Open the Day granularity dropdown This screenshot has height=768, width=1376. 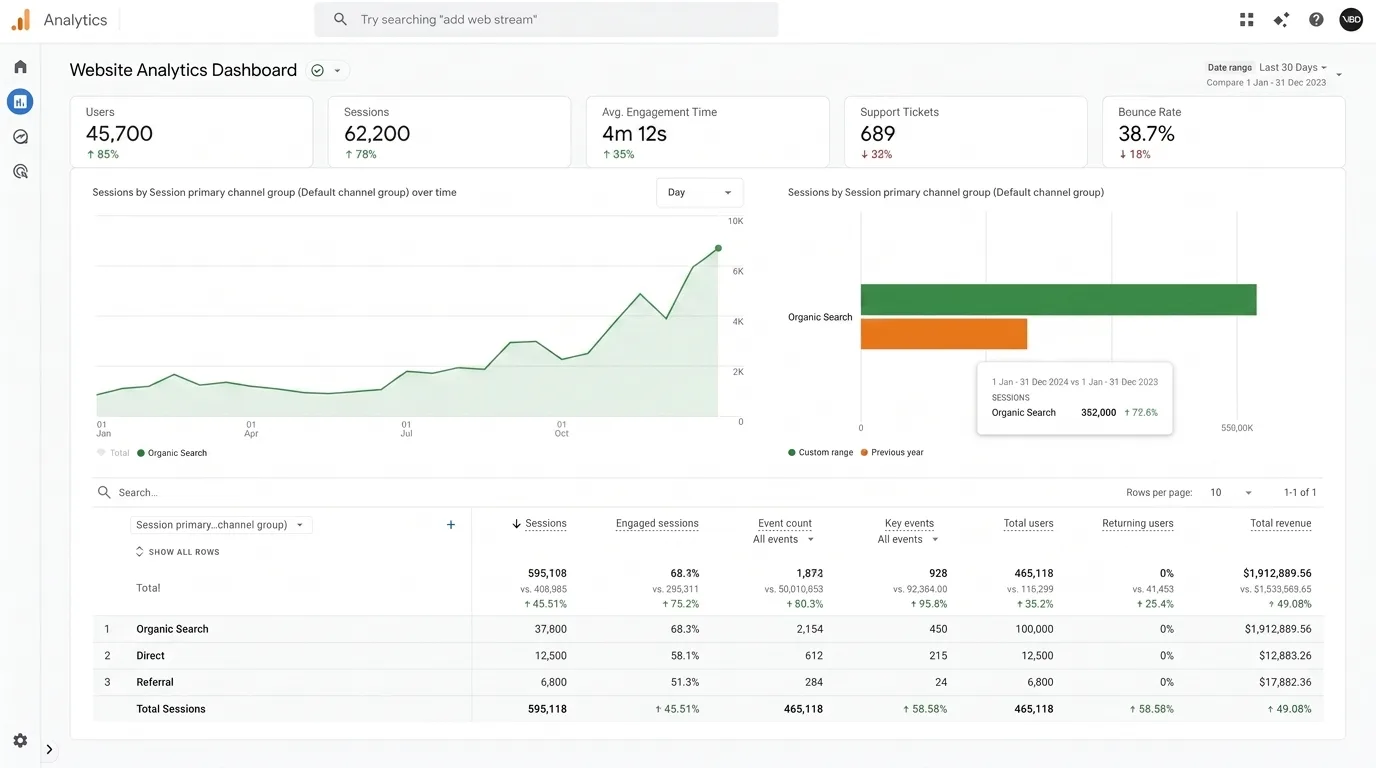point(700,193)
